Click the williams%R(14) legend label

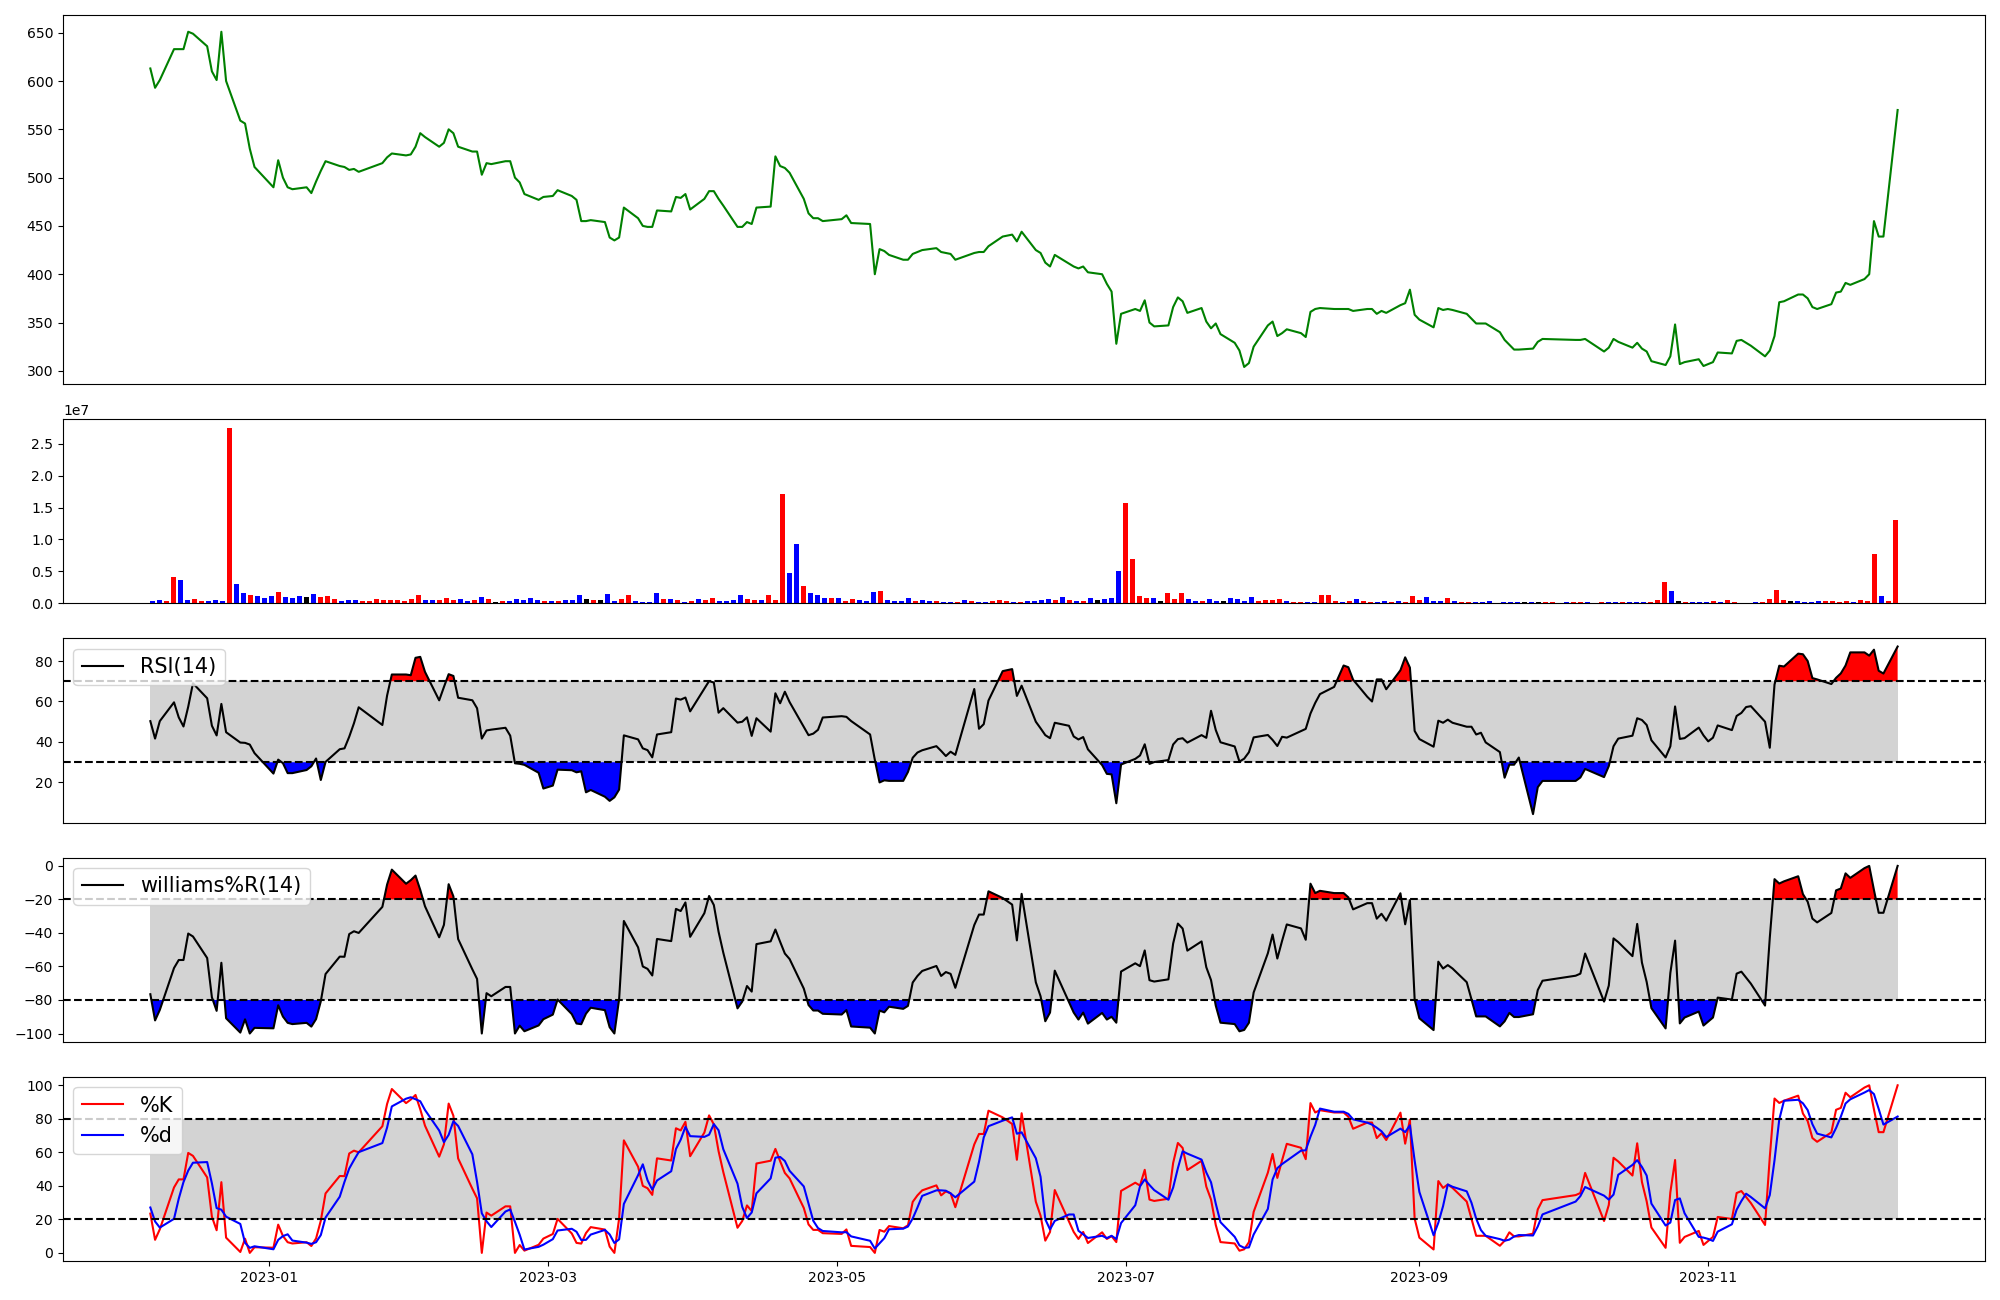(x=220, y=885)
